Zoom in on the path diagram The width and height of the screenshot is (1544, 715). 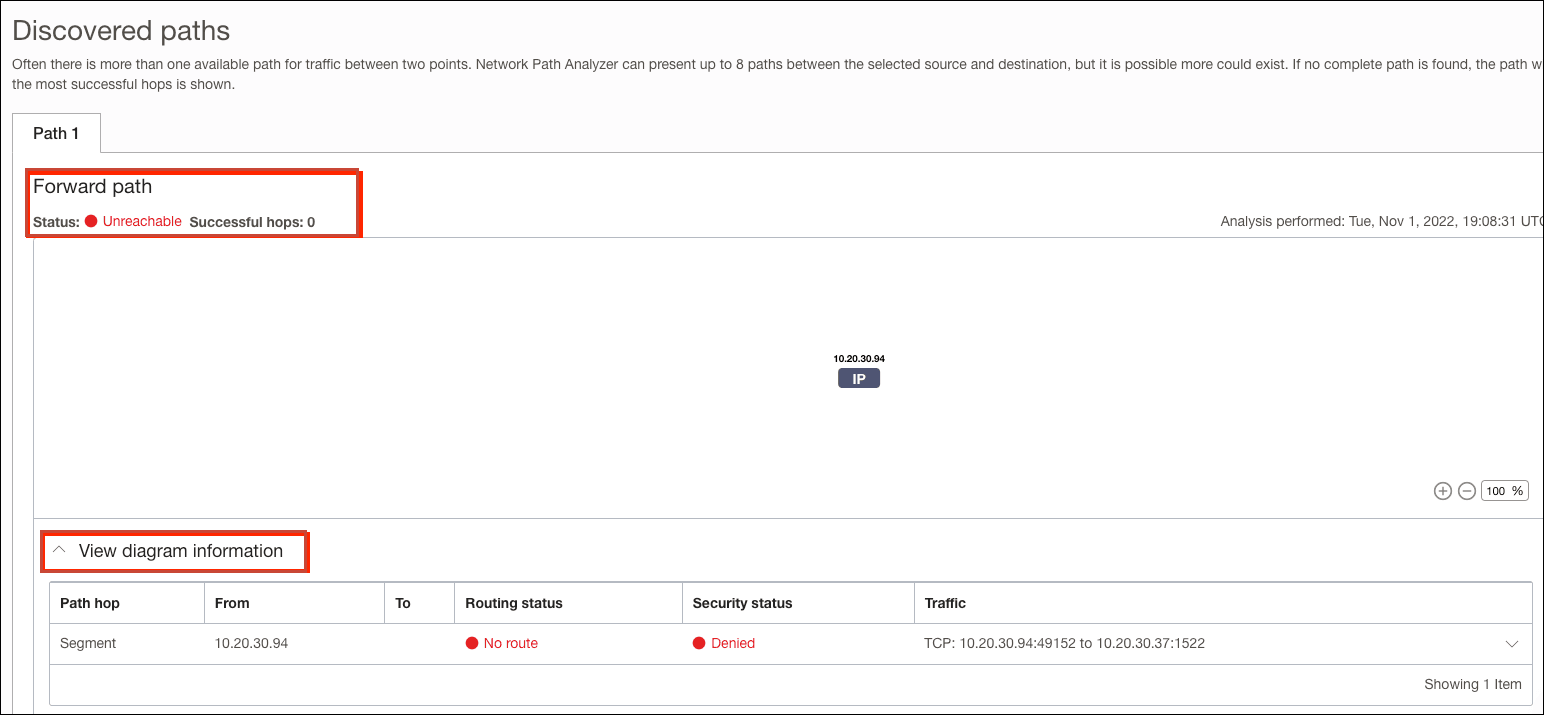[1443, 491]
